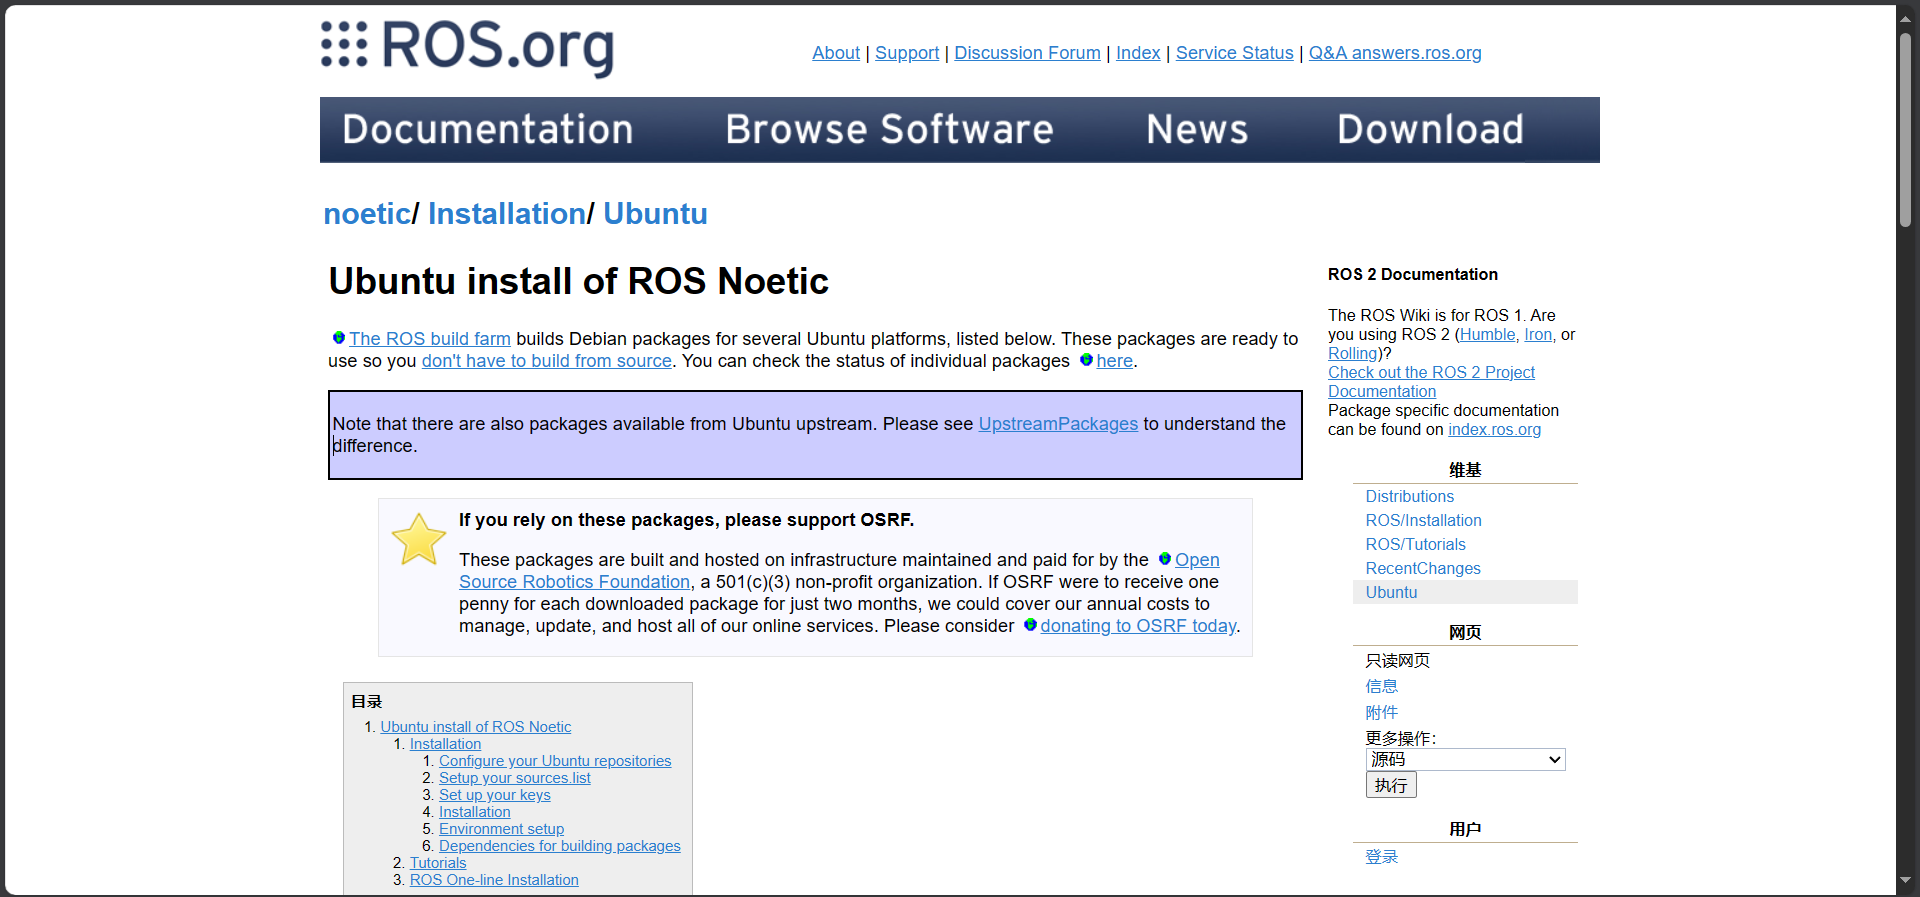Jump to Configure your Ubuntu repositories

tap(555, 761)
